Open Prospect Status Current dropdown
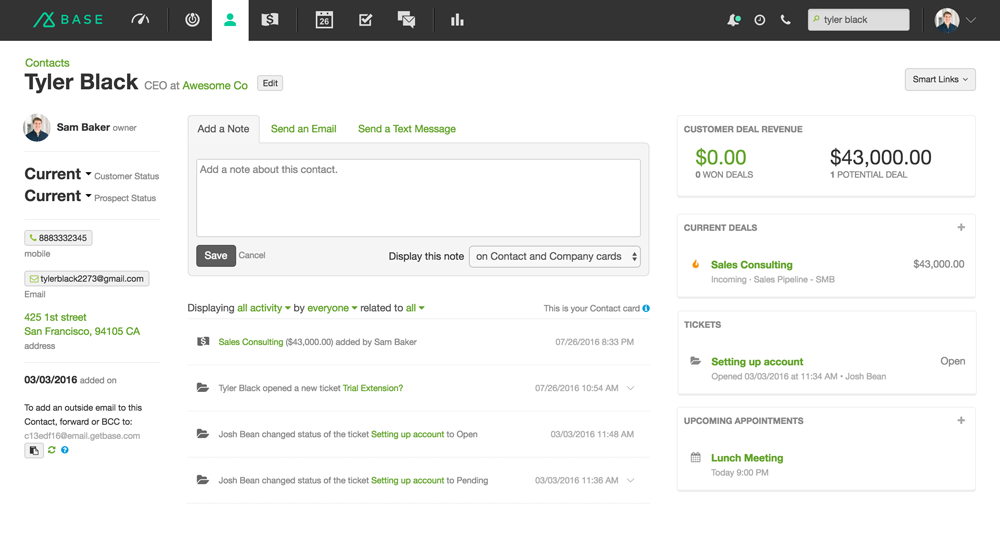 [x=58, y=196]
